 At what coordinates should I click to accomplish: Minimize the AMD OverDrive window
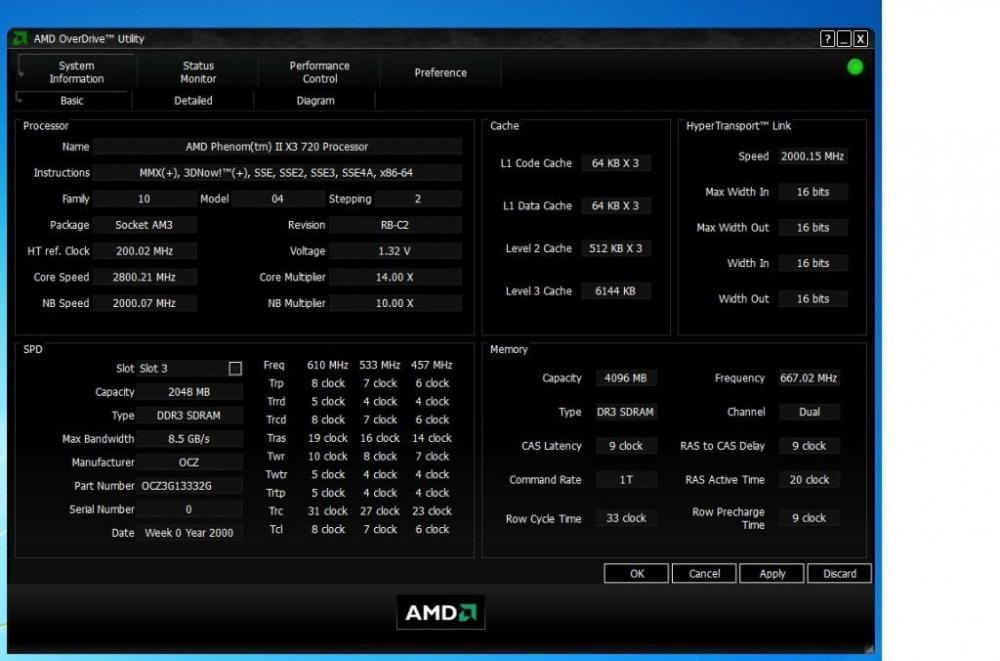point(844,39)
